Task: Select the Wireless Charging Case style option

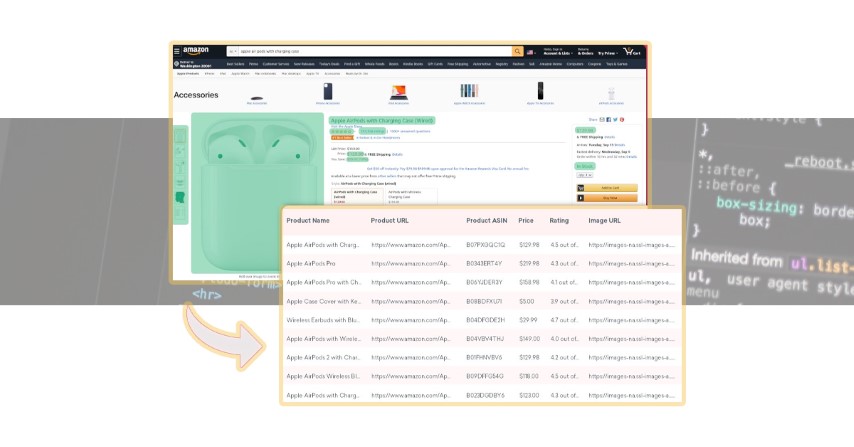Action: (x=412, y=197)
